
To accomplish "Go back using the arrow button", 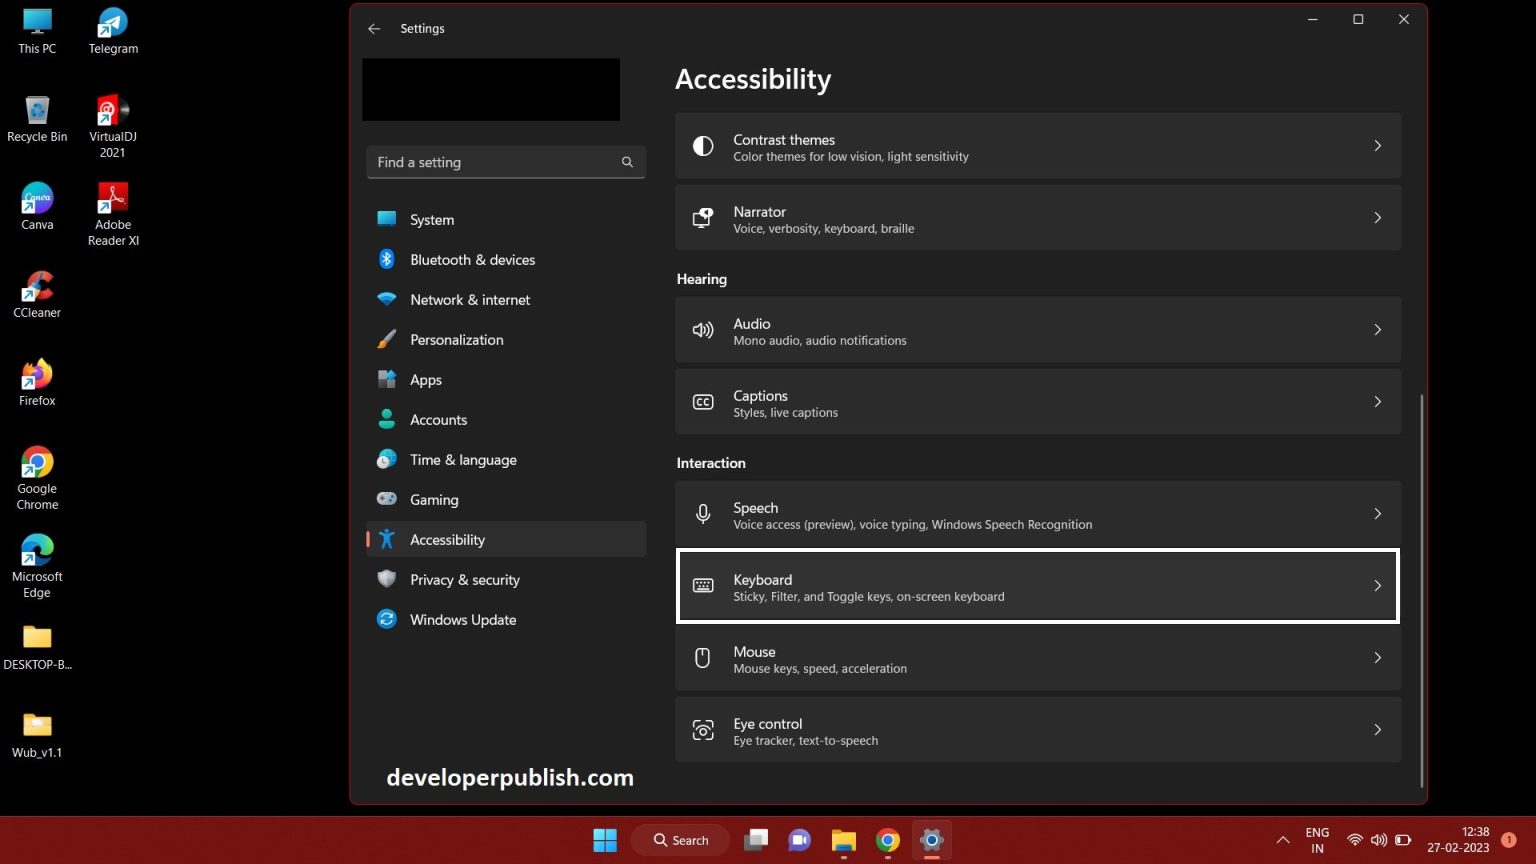I will click(x=373, y=28).
